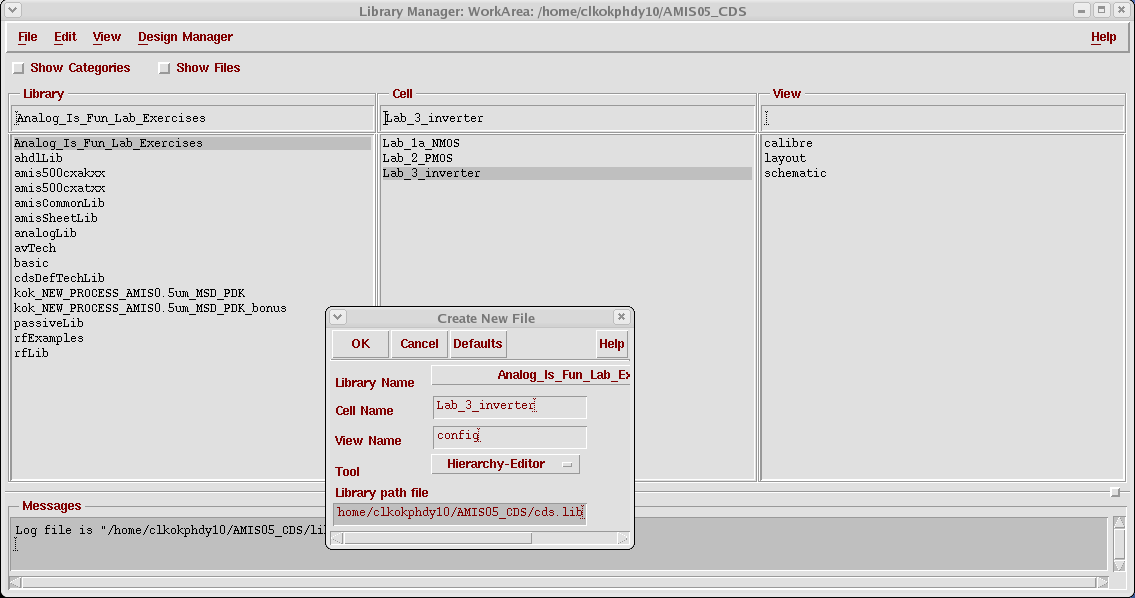Open the Design Manager menu
Screen dimensions: 1135x598
pyautogui.click(x=185, y=37)
